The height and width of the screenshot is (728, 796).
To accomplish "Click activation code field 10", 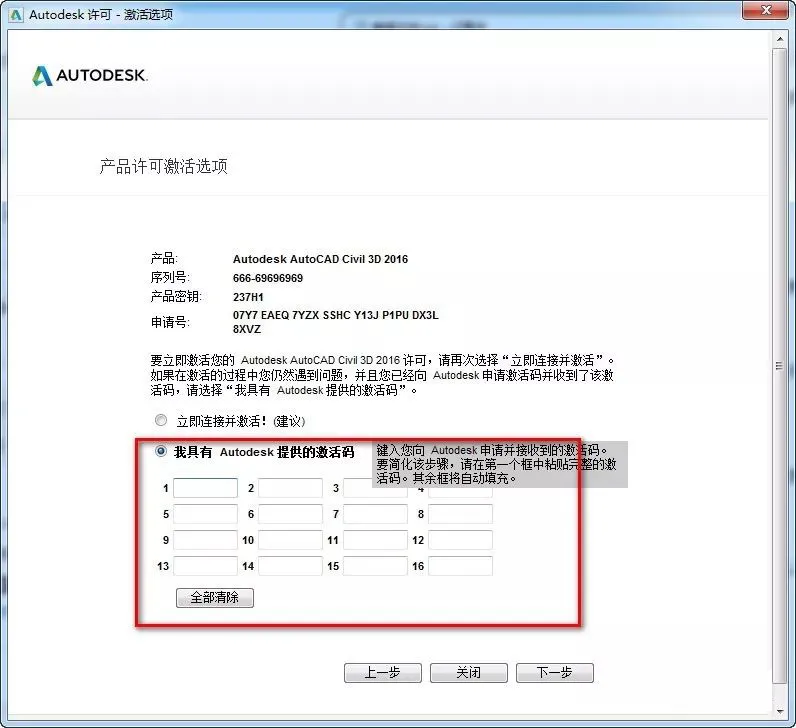I will [290, 540].
